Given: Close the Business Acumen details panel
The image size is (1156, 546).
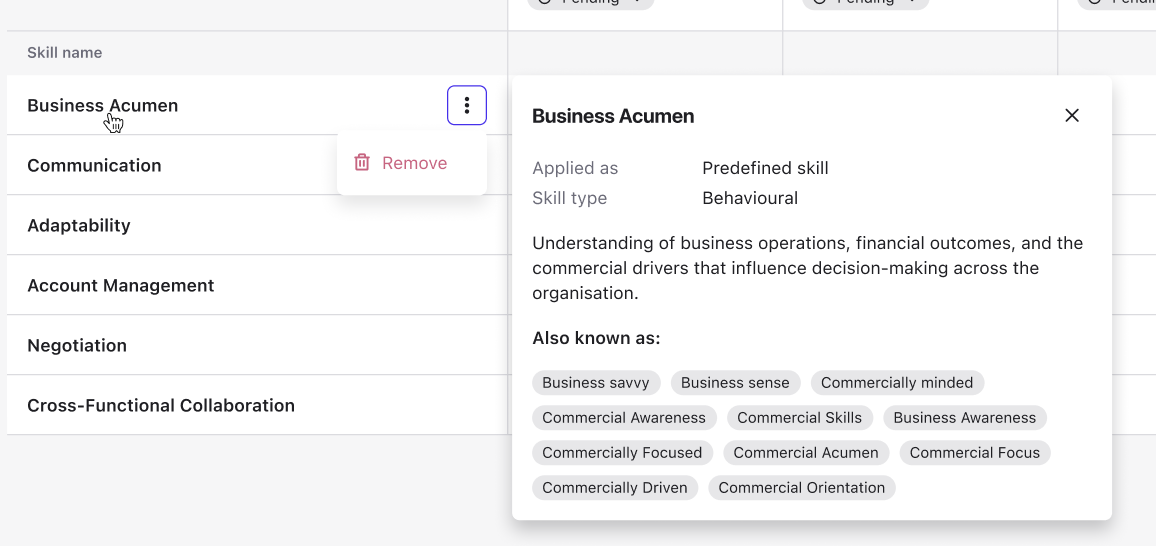Looking at the screenshot, I should (x=1072, y=115).
